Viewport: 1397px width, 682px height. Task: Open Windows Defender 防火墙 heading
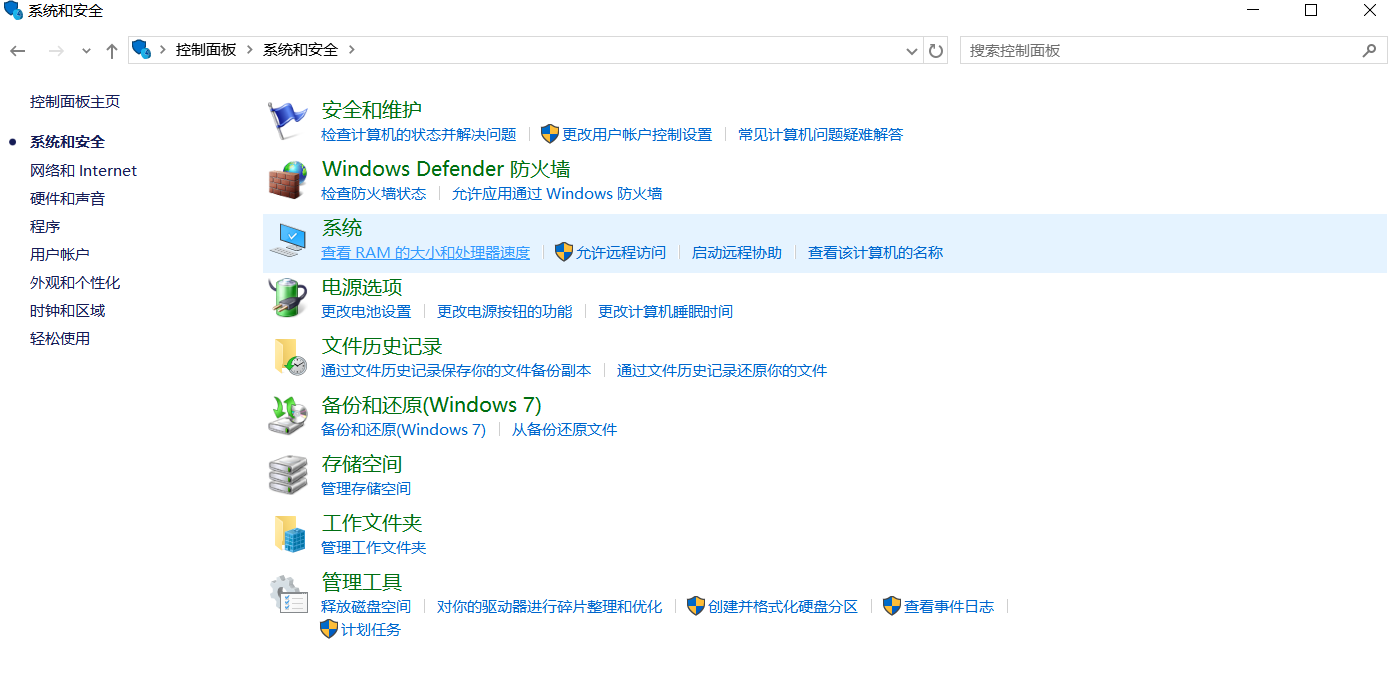446,169
